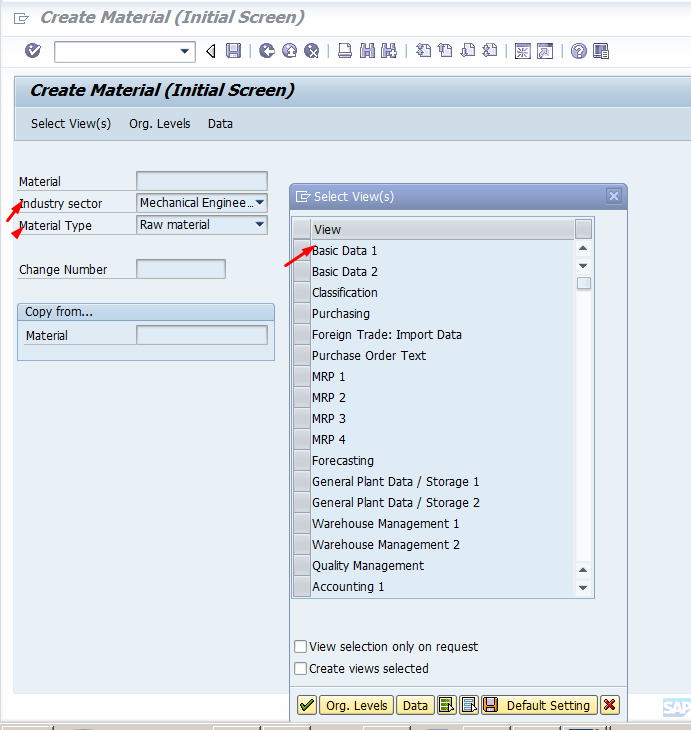The image size is (691, 730).
Task: Select the Purchasing row selector
Action: click(302, 313)
